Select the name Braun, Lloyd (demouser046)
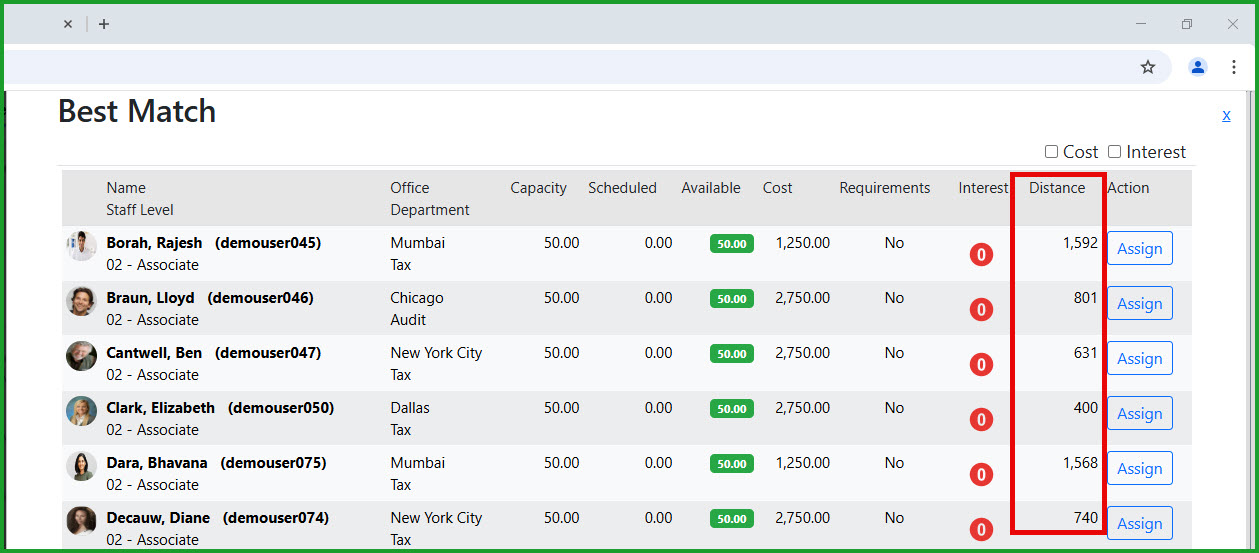 coord(210,298)
